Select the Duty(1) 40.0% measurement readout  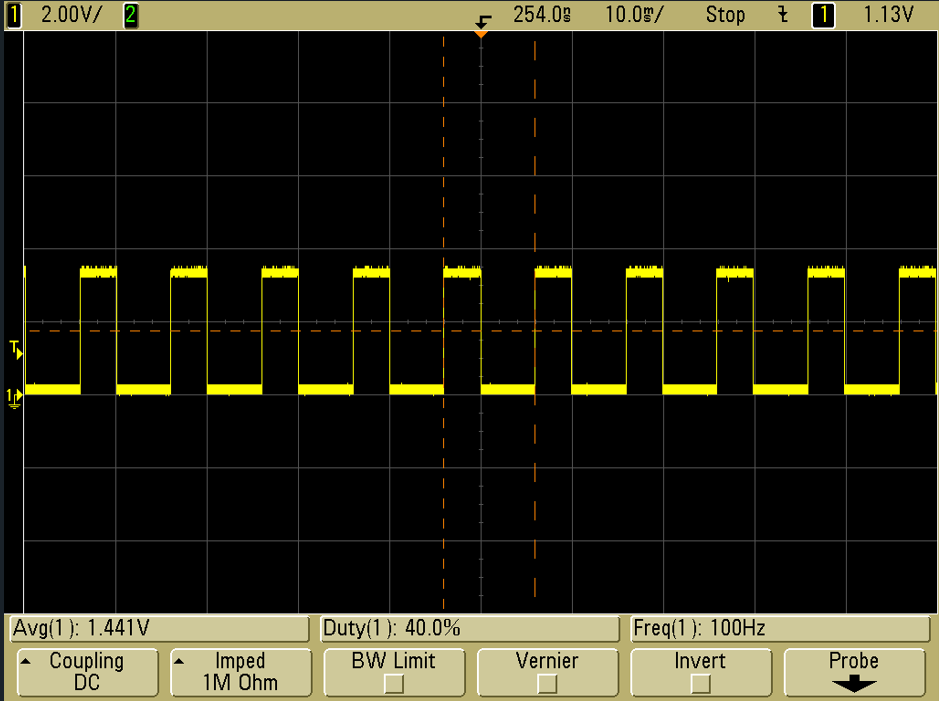(469, 629)
